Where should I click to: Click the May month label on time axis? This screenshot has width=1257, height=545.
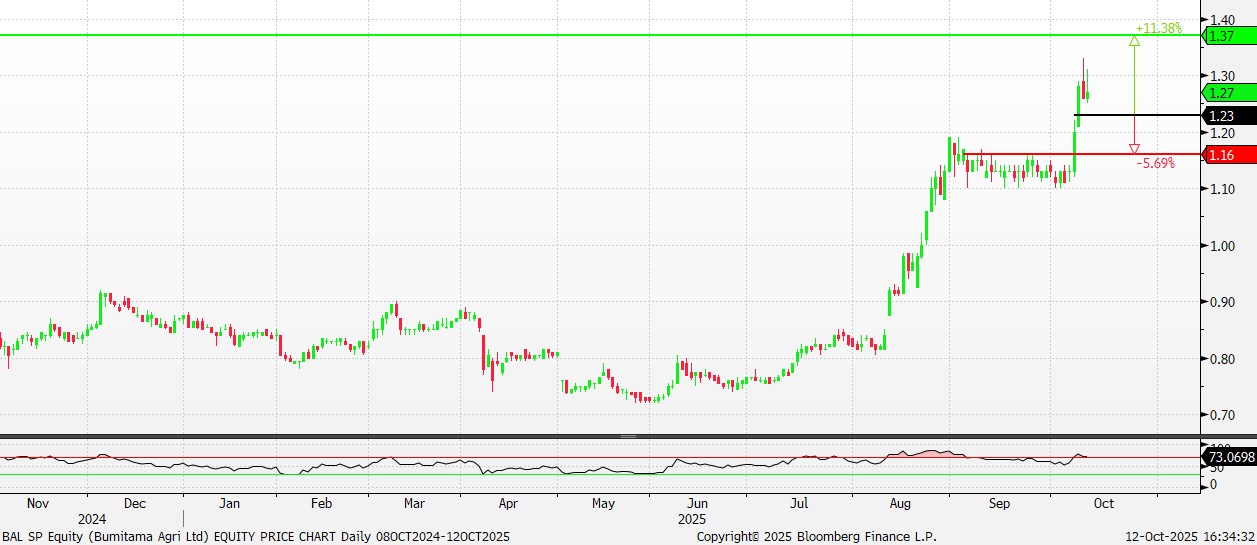point(603,504)
